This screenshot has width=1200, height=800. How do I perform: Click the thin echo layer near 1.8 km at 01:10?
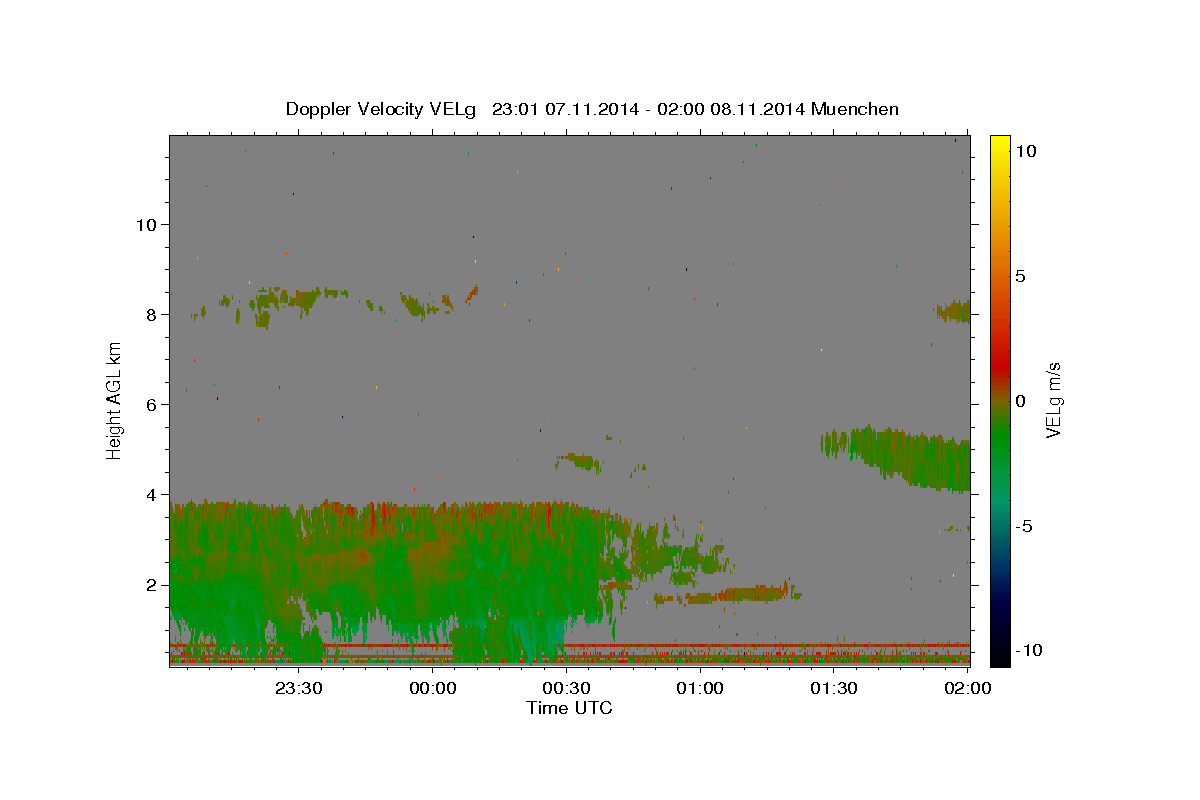[x=730, y=595]
